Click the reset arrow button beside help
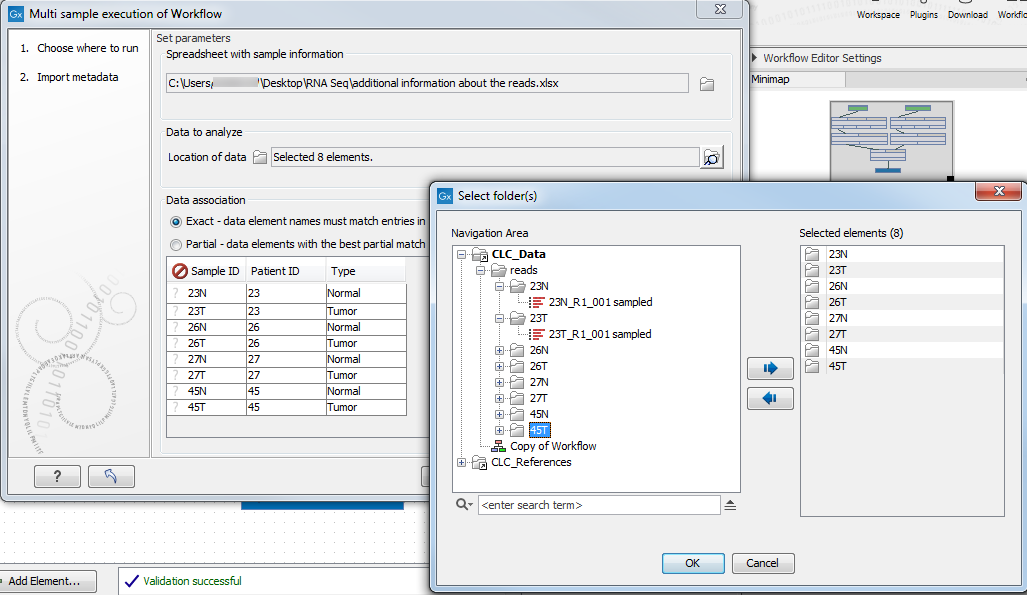Image resolution: width=1027 pixels, height=595 pixels. pyautogui.click(x=111, y=476)
